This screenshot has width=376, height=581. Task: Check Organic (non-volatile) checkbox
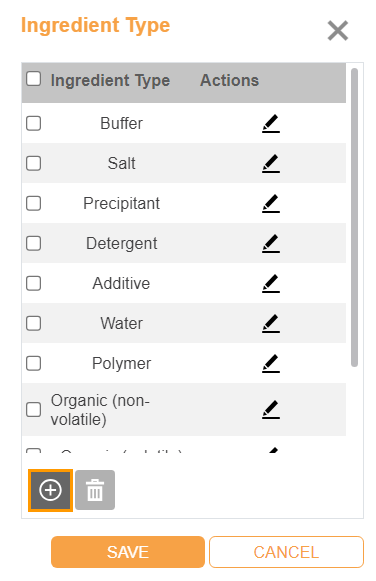[33, 409]
